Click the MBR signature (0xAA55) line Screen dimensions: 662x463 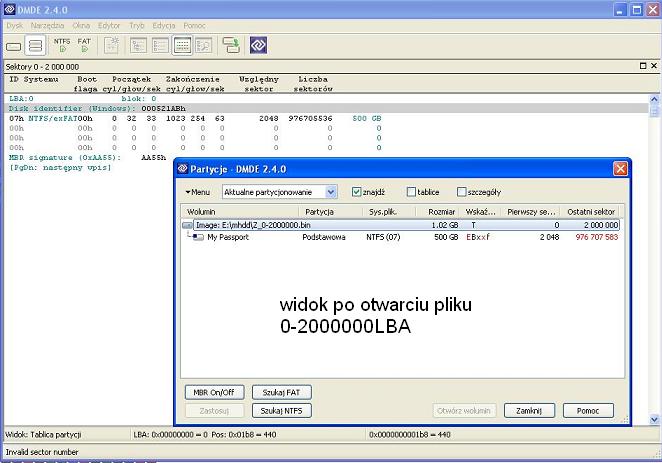pyautogui.click(x=87, y=157)
